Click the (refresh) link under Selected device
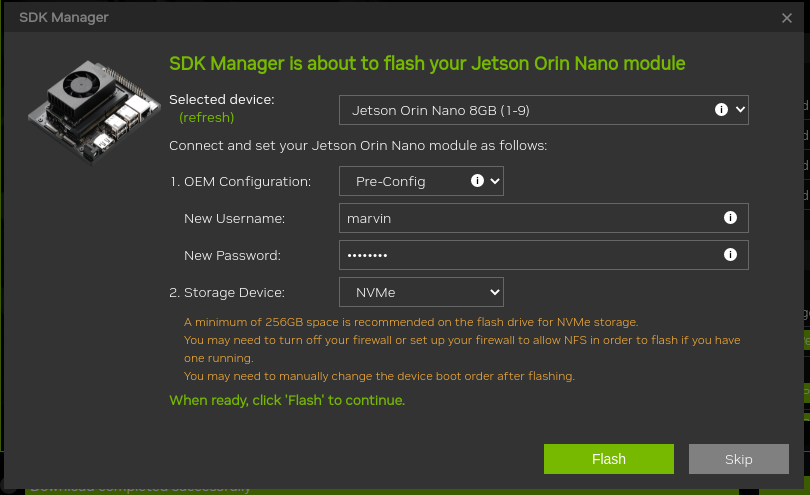 [206, 117]
